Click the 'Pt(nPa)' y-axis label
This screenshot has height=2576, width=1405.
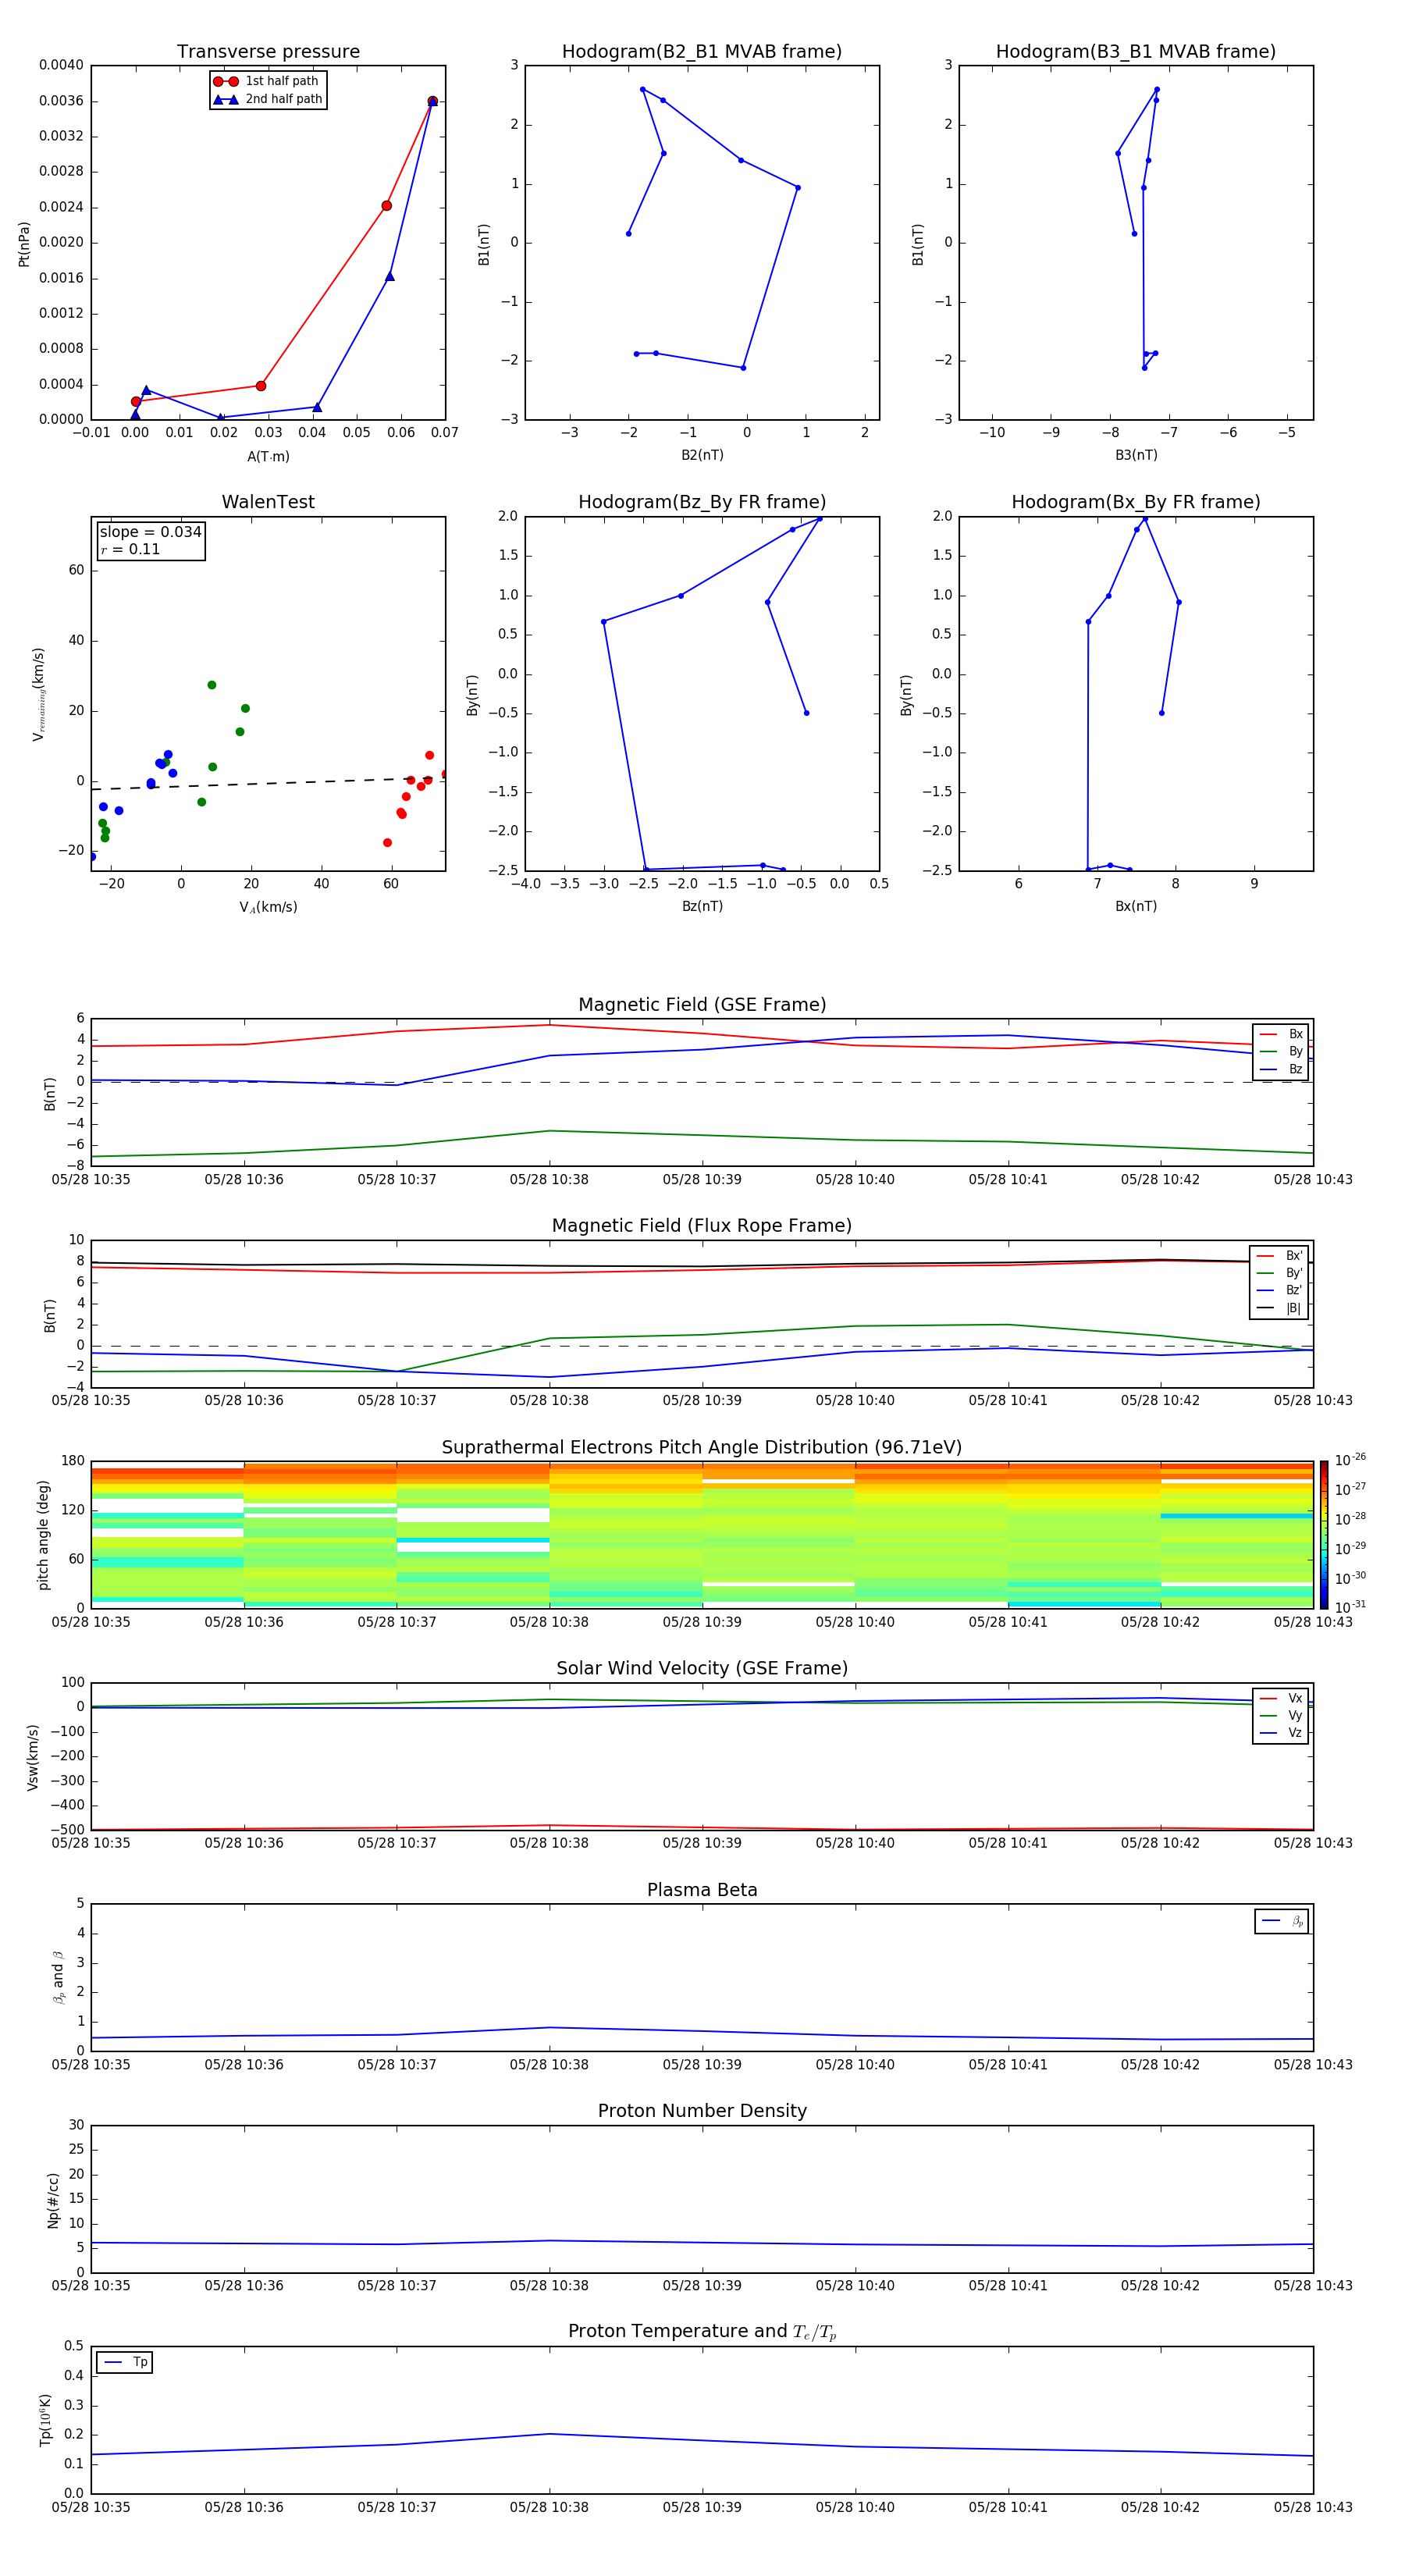tap(24, 243)
